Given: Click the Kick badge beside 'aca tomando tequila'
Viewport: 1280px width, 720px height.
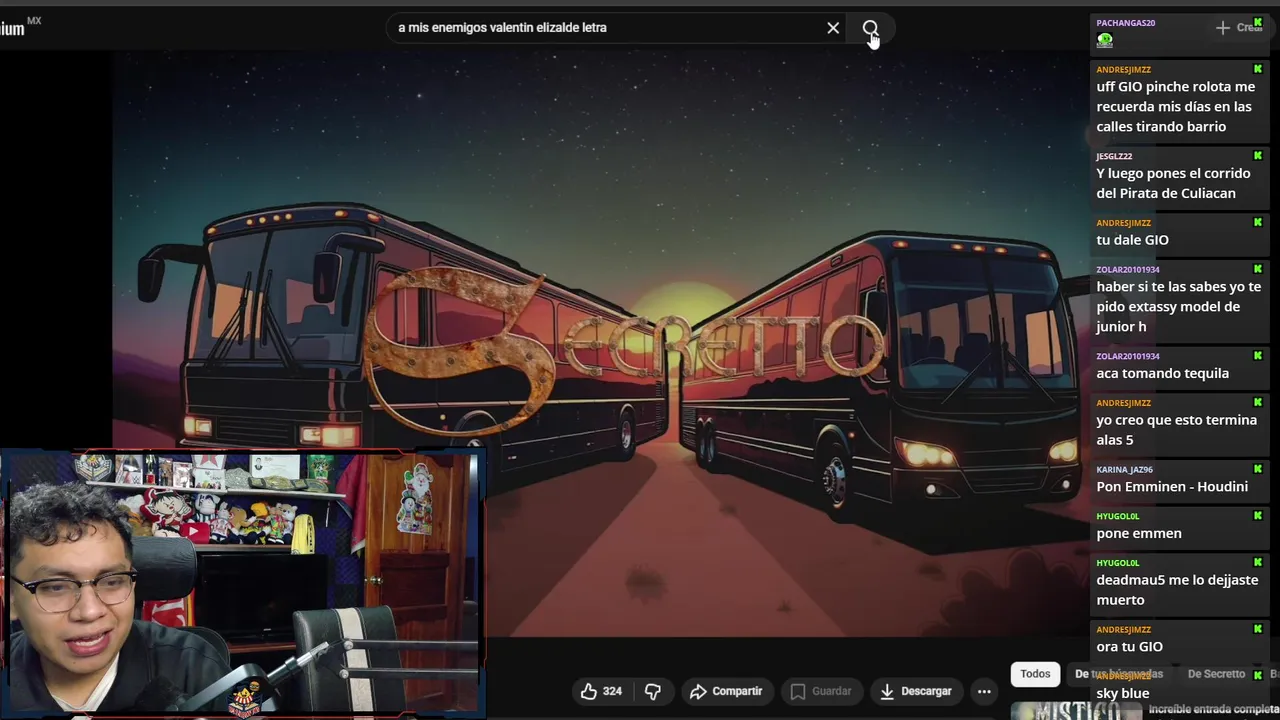Looking at the screenshot, I should tap(1258, 356).
